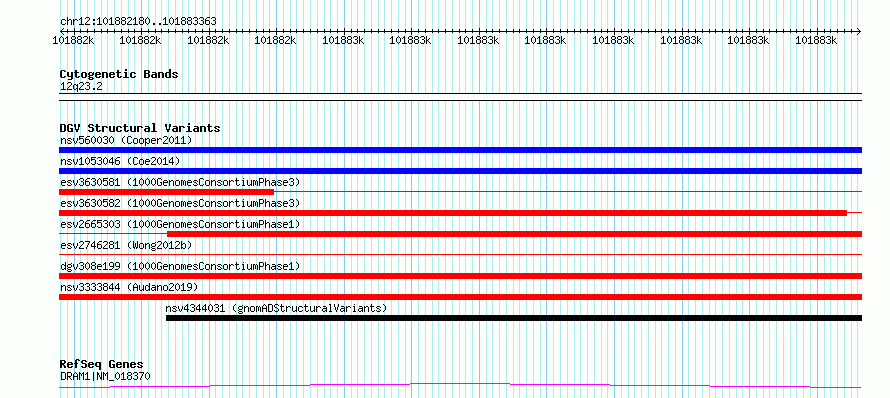Click the red esv2665303 variant bar
Viewport: 890px width, 398px height.
pos(514,234)
